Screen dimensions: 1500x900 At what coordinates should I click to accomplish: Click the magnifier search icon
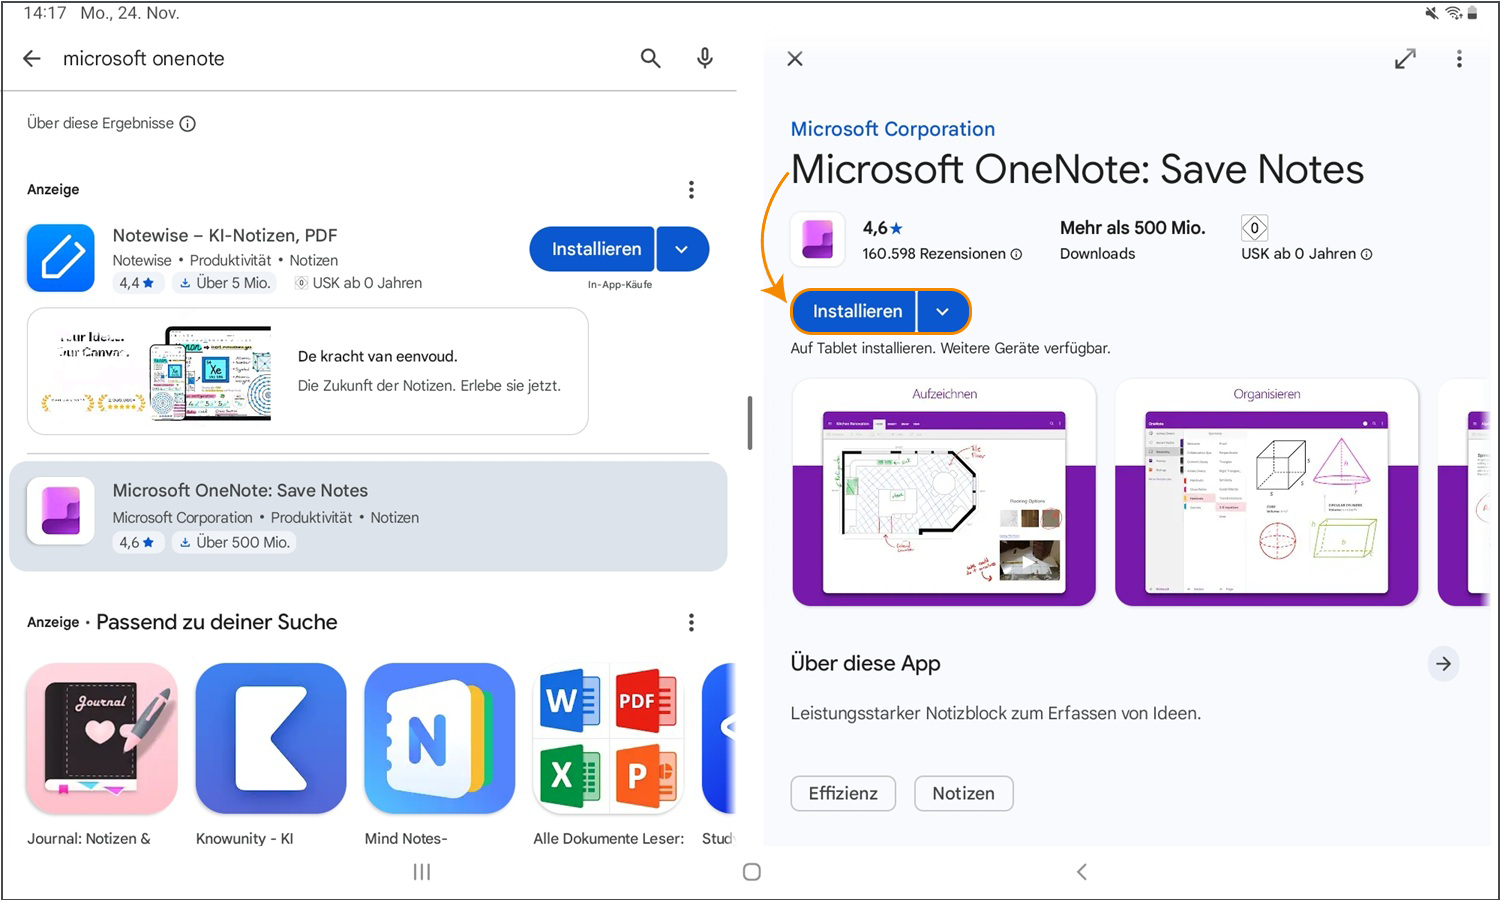[650, 59]
